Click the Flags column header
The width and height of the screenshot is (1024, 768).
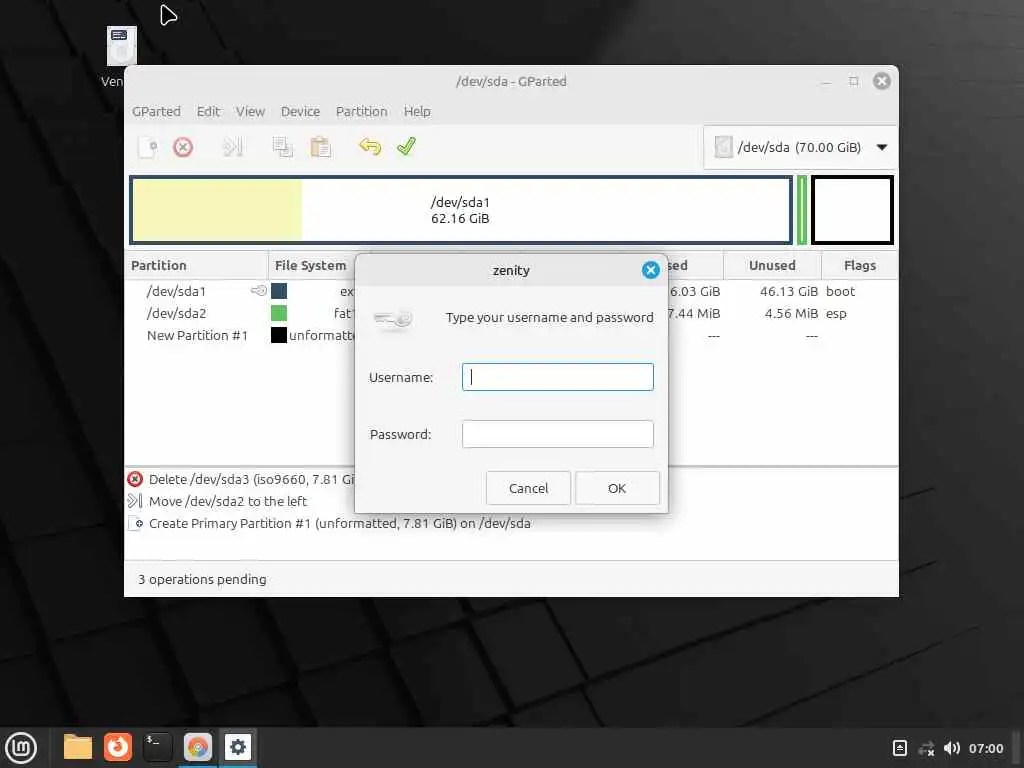click(859, 266)
